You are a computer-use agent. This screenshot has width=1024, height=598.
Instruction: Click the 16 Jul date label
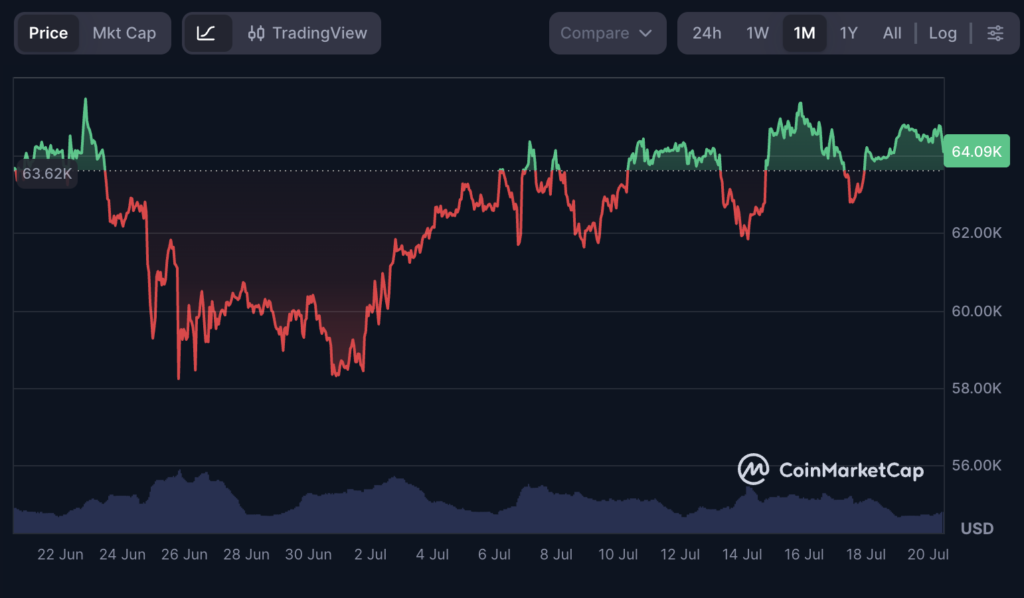point(804,554)
